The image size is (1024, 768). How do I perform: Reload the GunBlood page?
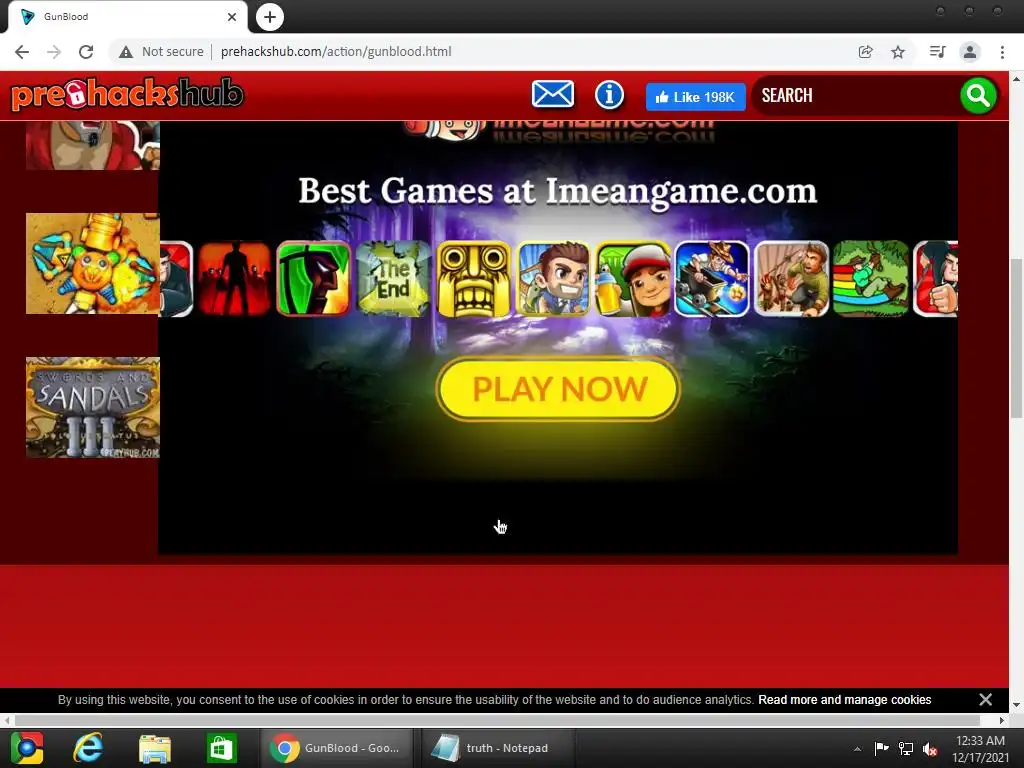pyautogui.click(x=86, y=52)
